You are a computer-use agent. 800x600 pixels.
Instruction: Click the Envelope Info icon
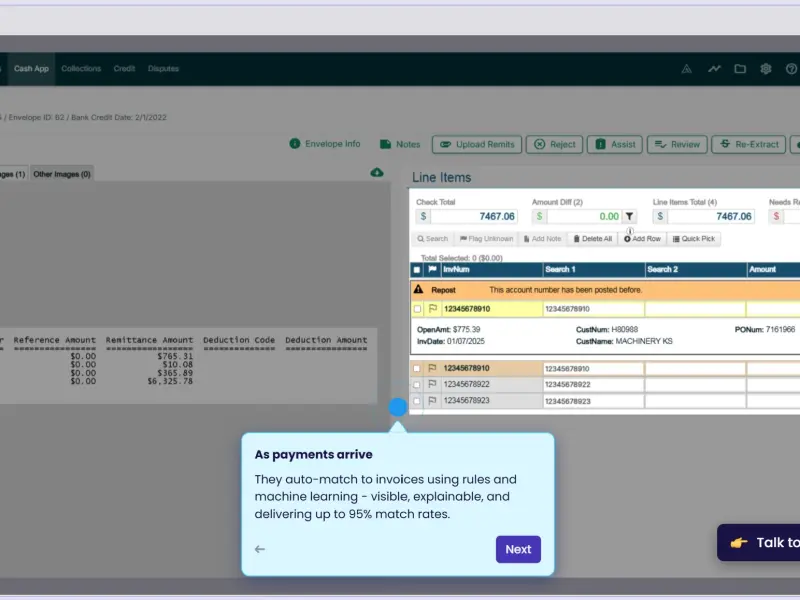click(x=295, y=144)
